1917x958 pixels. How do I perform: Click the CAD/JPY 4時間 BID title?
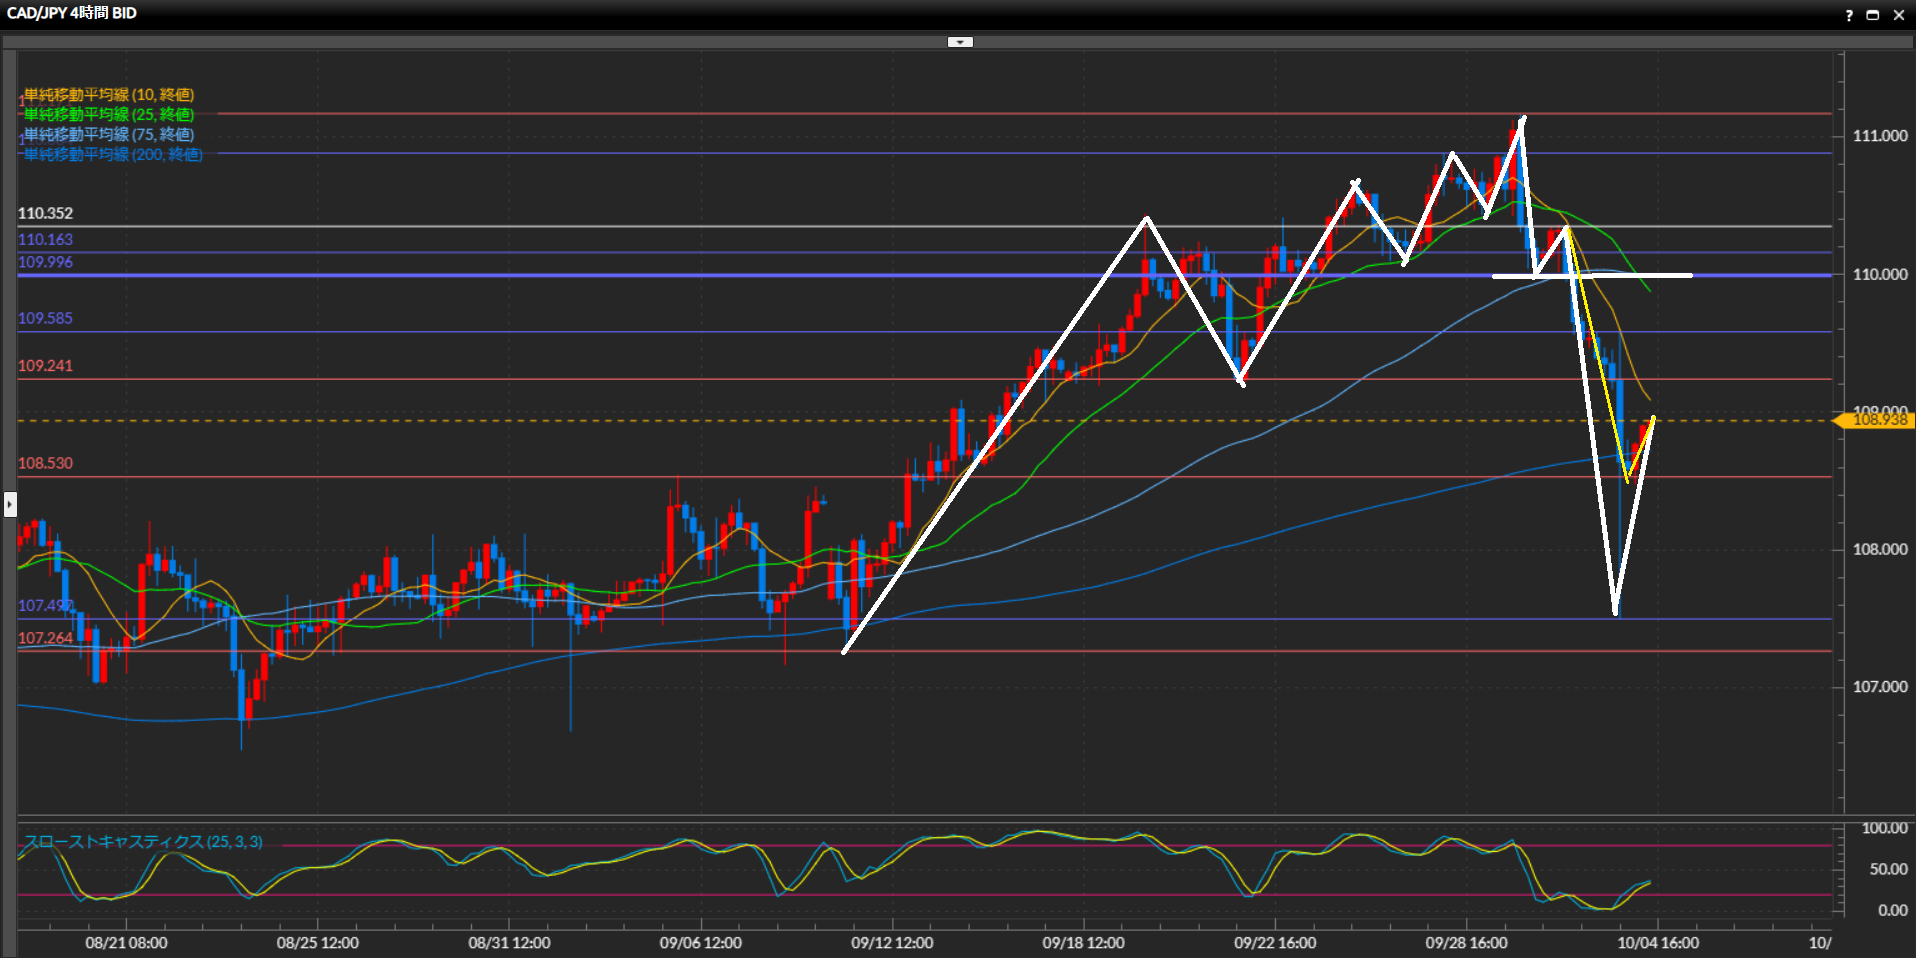pyautogui.click(x=72, y=13)
